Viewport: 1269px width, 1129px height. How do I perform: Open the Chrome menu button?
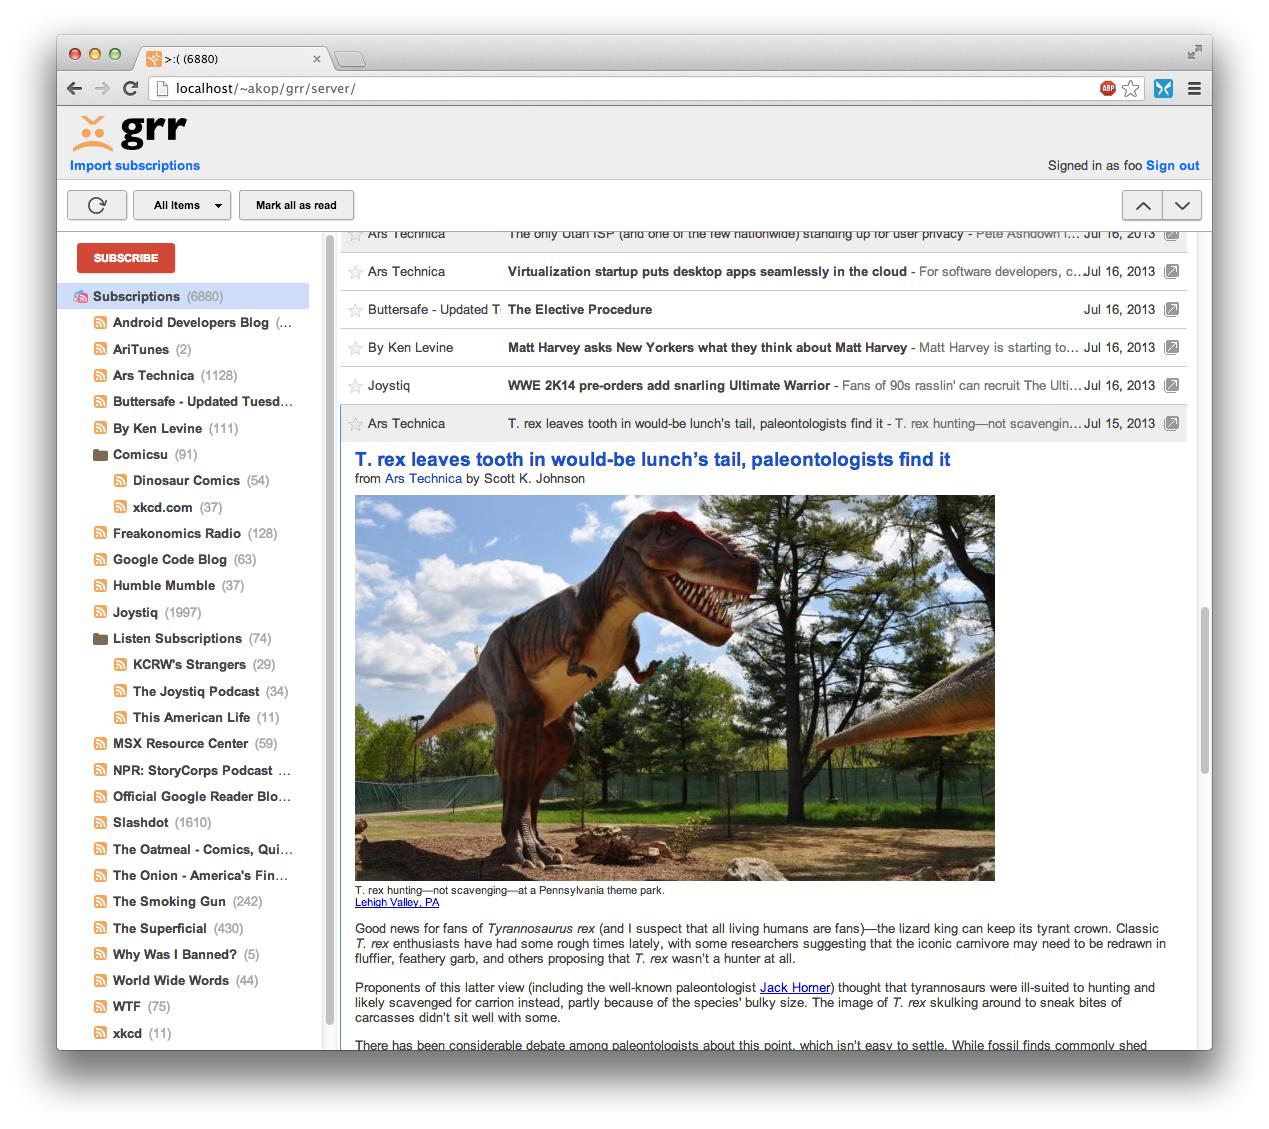(1194, 88)
